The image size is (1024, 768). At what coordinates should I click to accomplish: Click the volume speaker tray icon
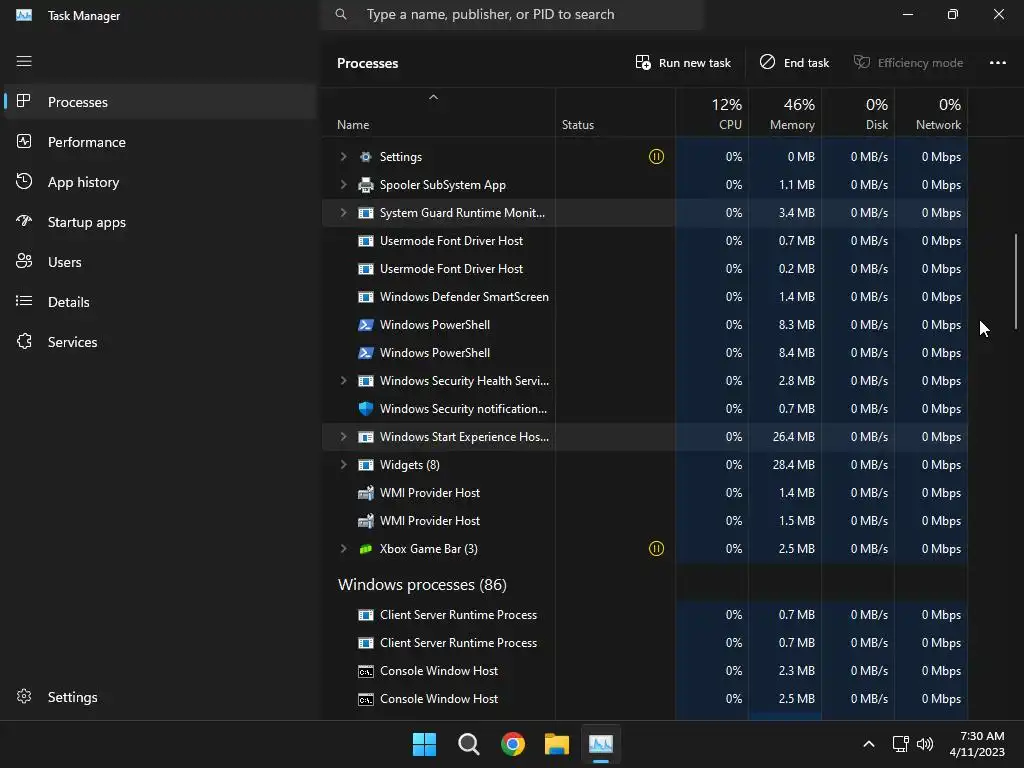[925, 744]
